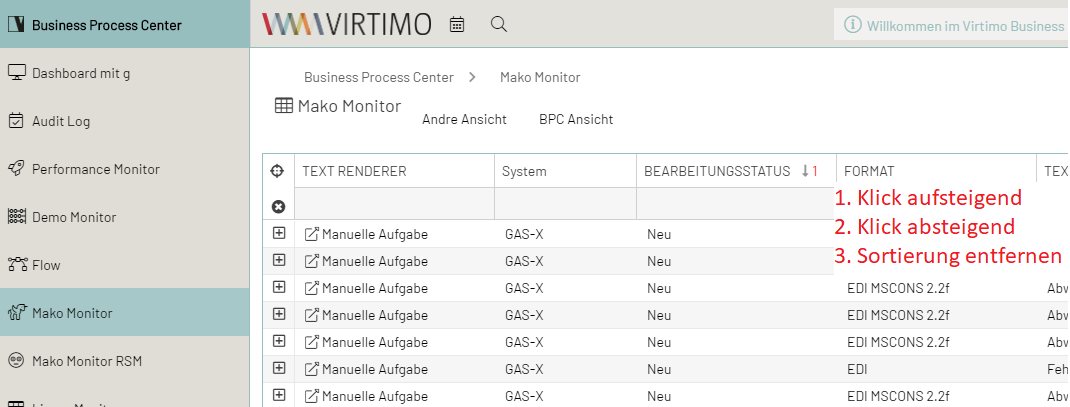The width and height of the screenshot is (1070, 407).
Task: Open the calendar icon in top bar
Action: [457, 24]
